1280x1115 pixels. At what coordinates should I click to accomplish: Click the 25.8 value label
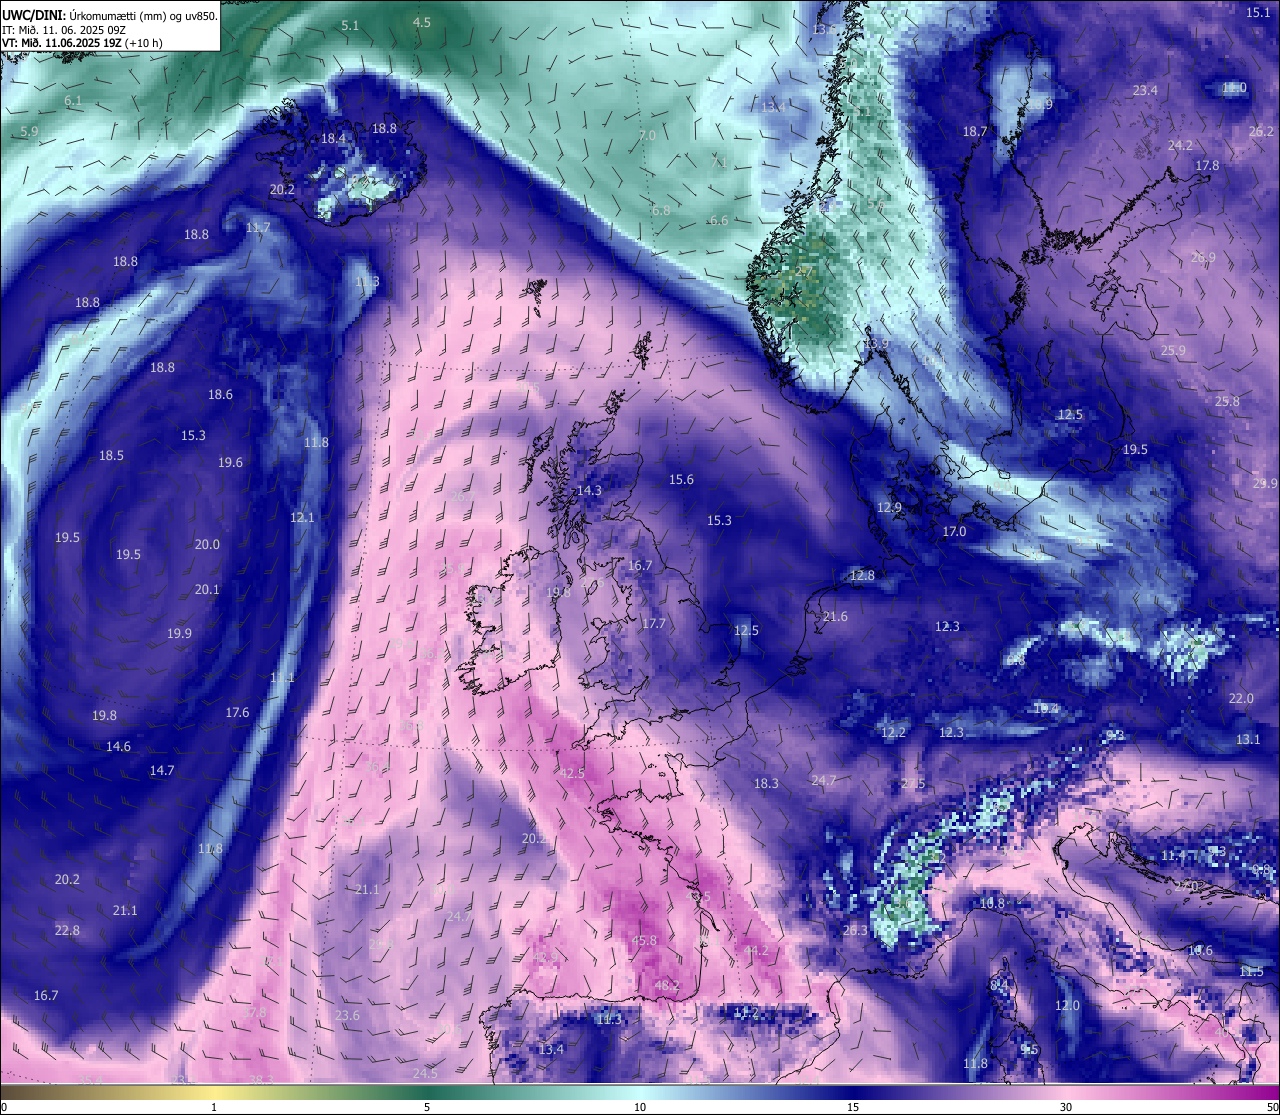pyautogui.click(x=1227, y=401)
